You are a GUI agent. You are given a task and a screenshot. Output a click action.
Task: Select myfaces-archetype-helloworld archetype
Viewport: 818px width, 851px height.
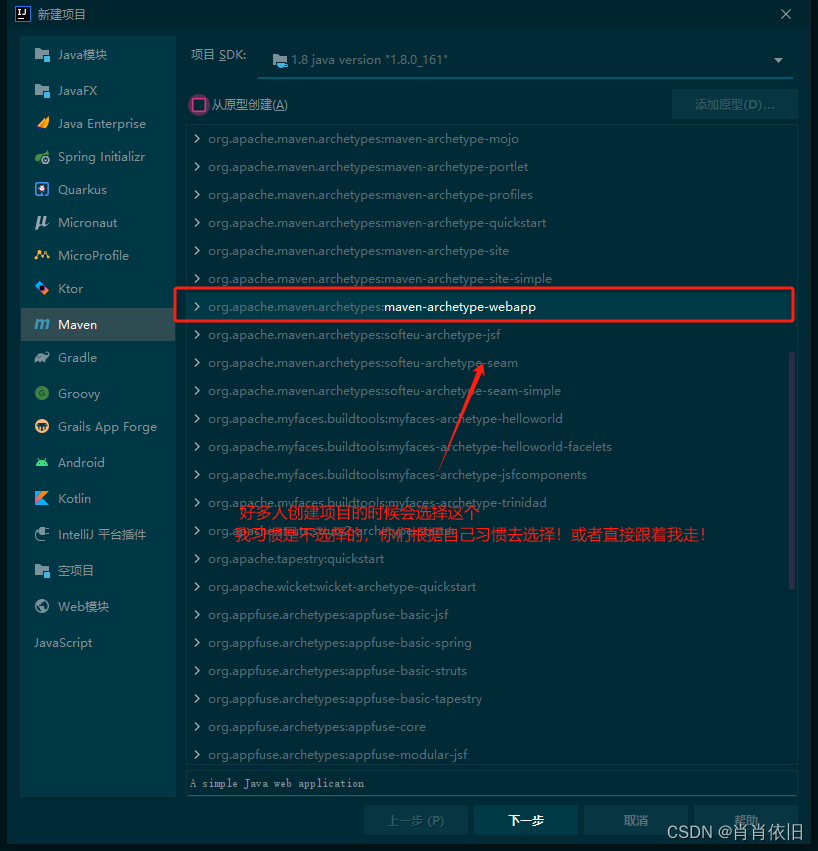pyautogui.click(x=491, y=419)
